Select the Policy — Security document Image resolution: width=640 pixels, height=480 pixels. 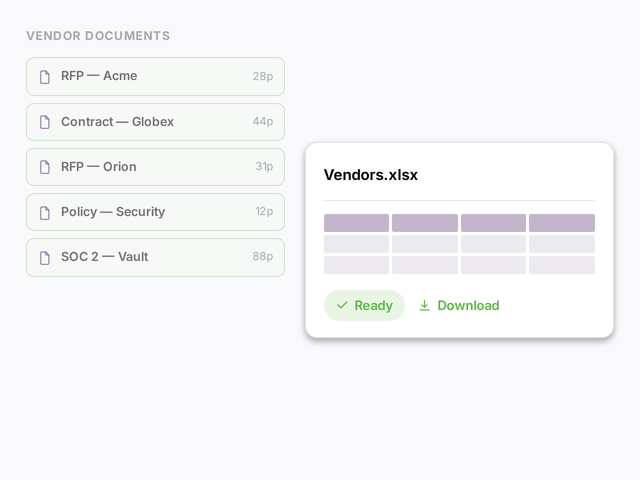pos(156,212)
